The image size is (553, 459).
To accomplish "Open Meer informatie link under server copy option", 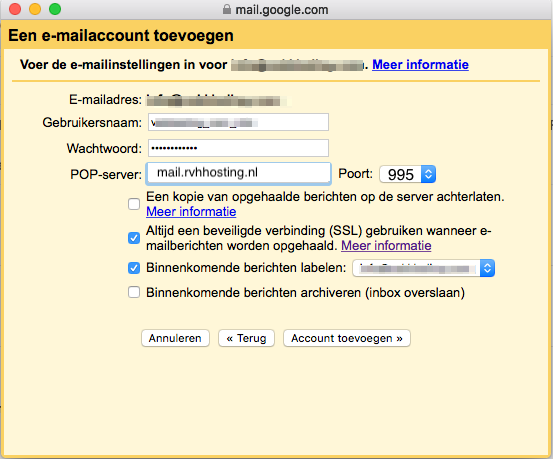I will tap(191, 212).
